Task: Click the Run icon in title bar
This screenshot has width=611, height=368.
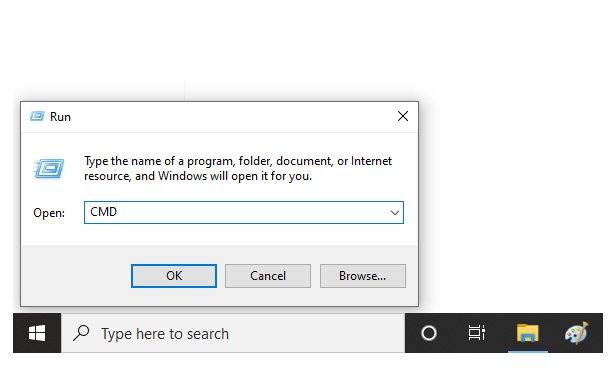Action: coord(37,116)
